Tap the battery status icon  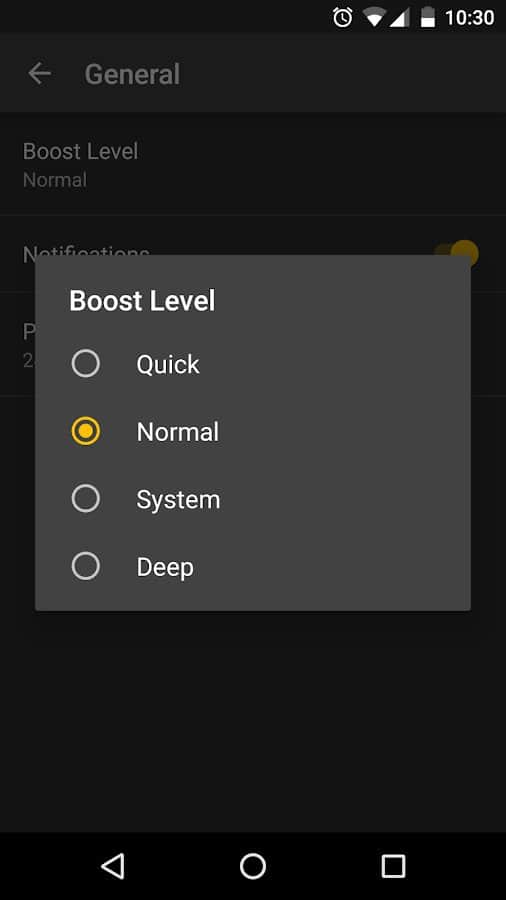click(427, 18)
